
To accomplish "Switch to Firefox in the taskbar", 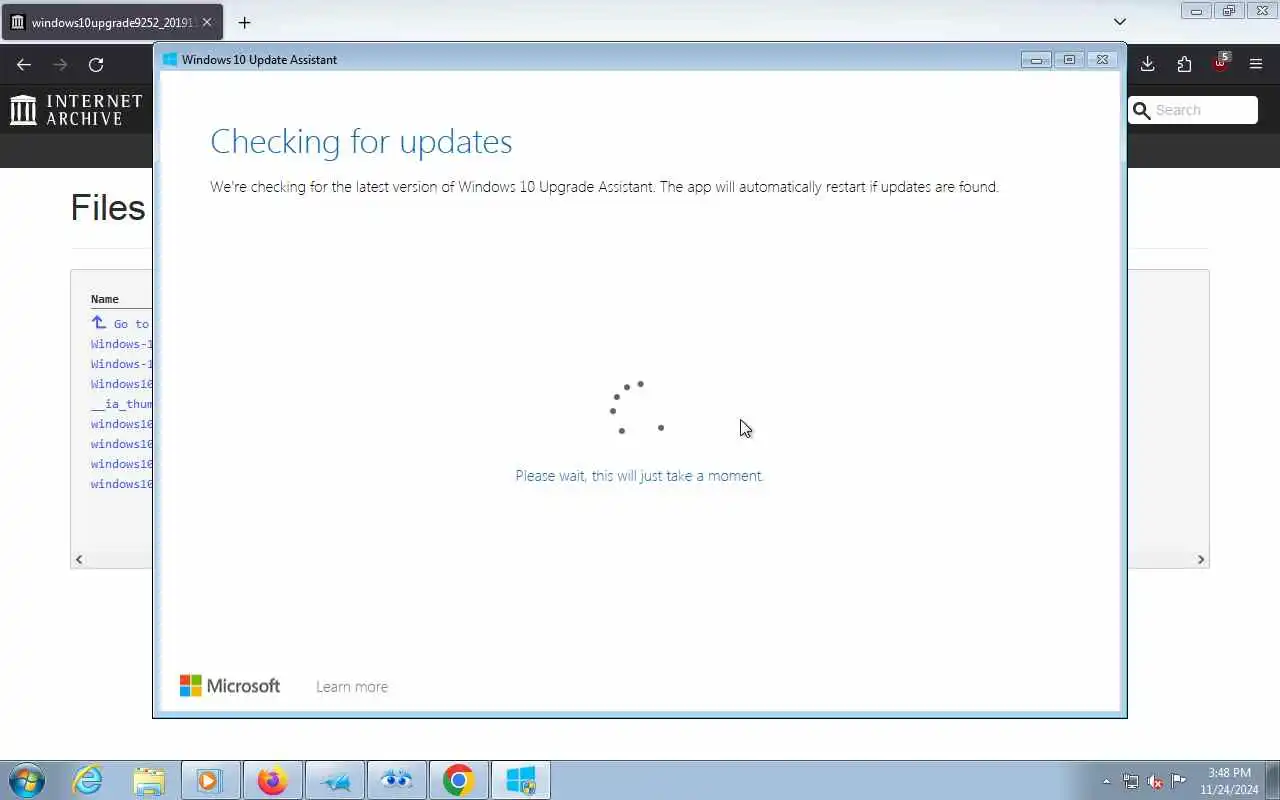I will (272, 780).
